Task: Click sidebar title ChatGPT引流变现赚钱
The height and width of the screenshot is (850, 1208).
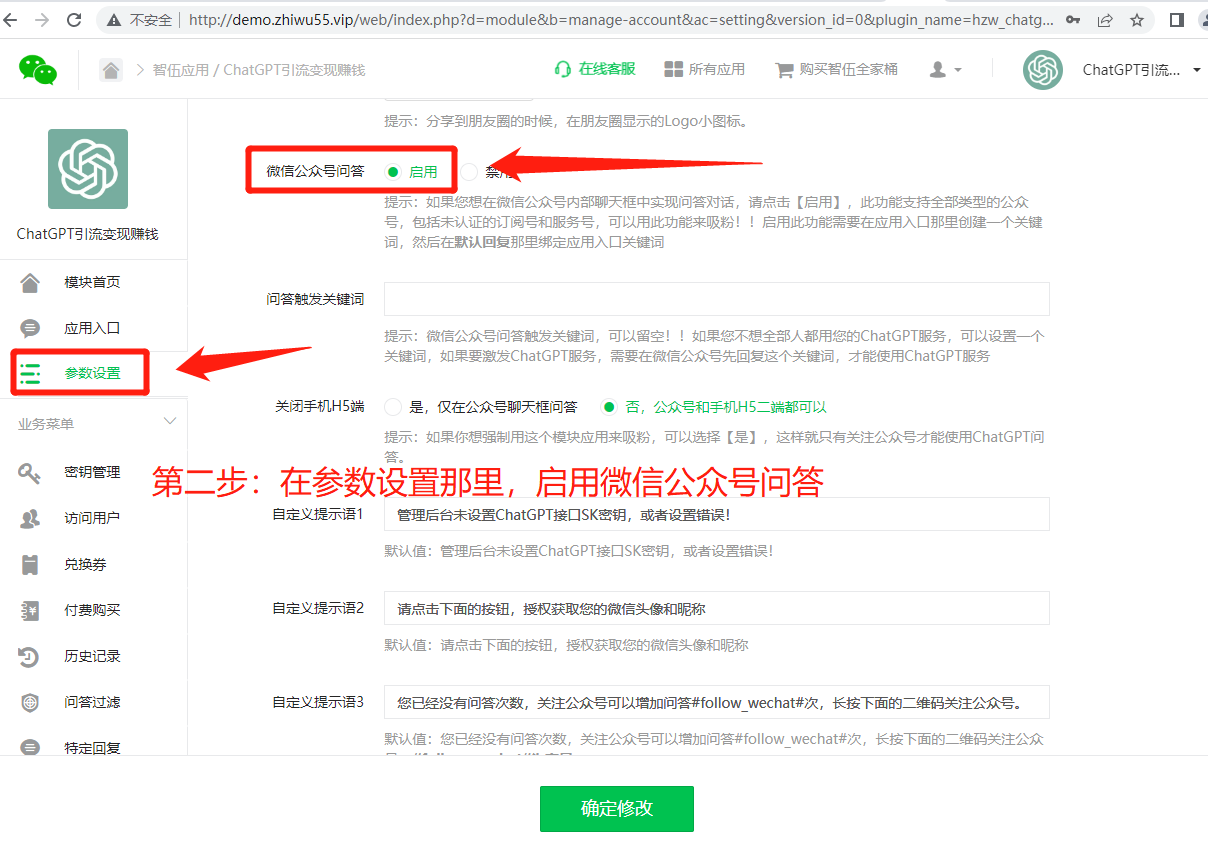Action: (x=88, y=234)
